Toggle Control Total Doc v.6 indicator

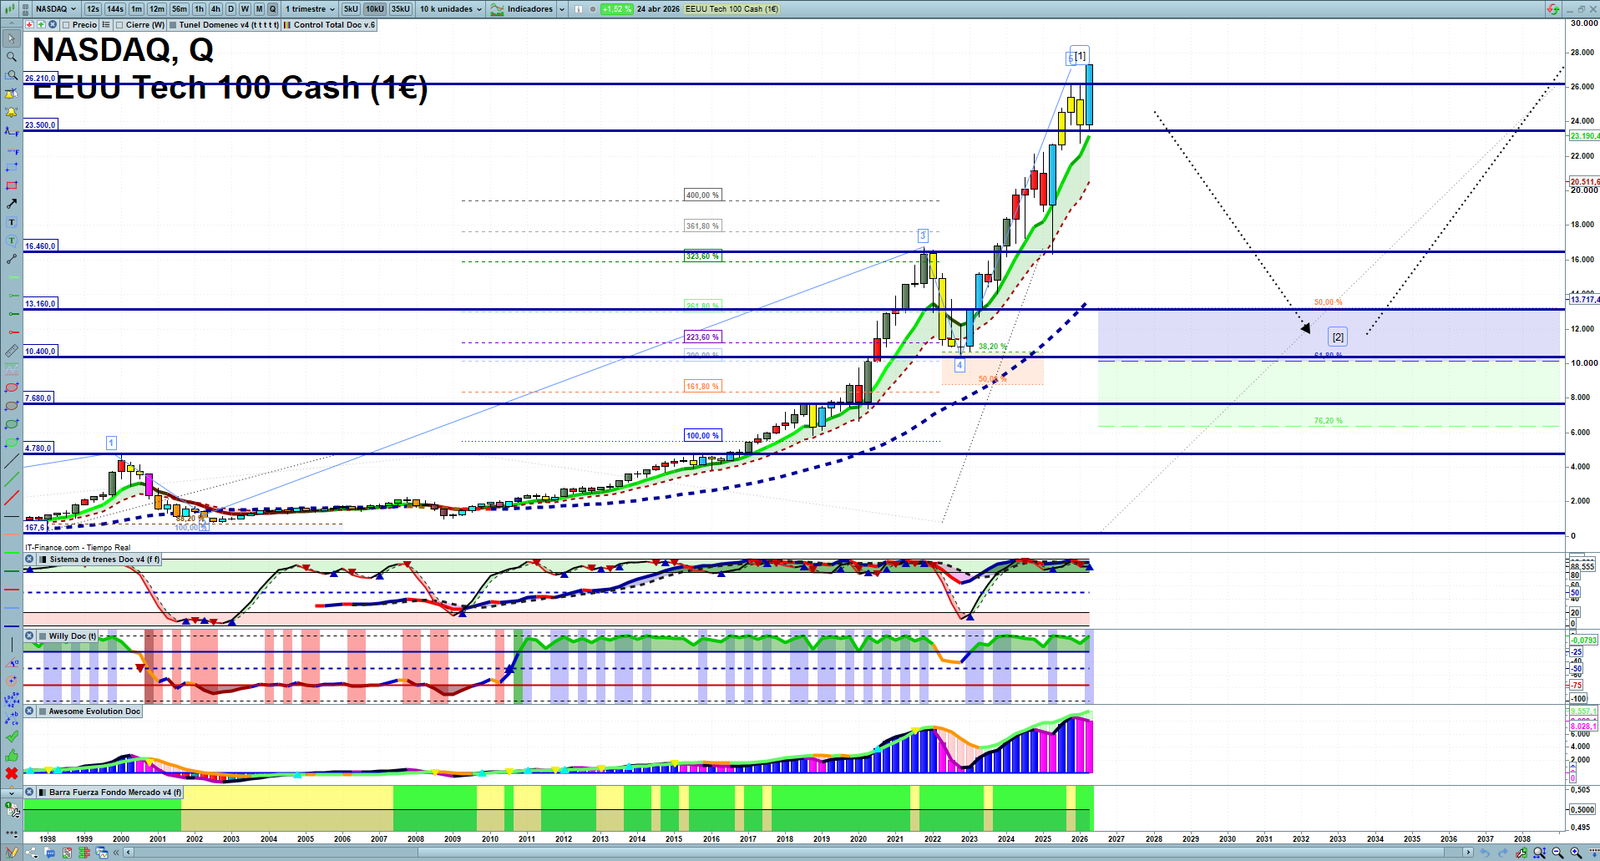[x=288, y=25]
